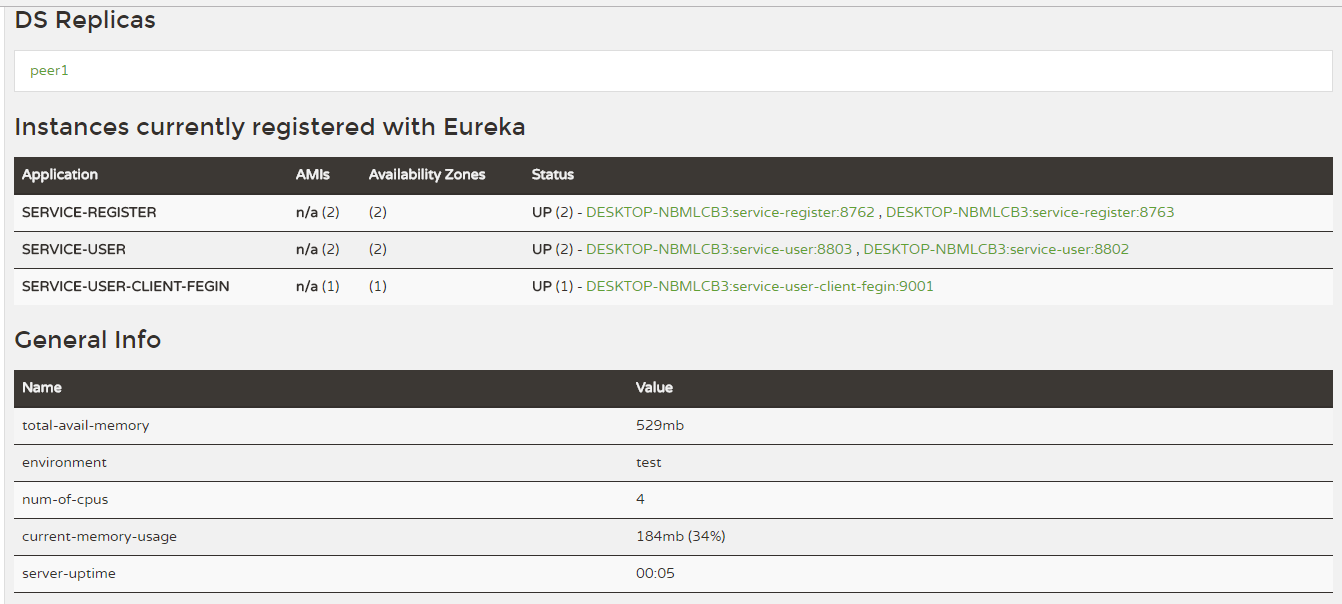Open the service-user:8802 instance link
The height and width of the screenshot is (604, 1342).
[996, 249]
